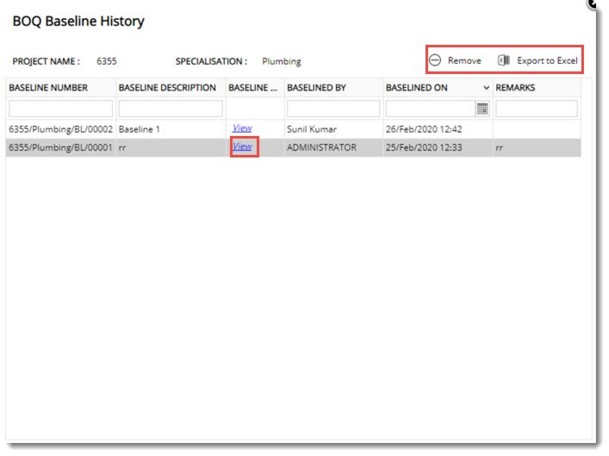Open View link for the rr baseline row
Image resolution: width=609 pixels, height=456 pixels.
[x=242, y=147]
